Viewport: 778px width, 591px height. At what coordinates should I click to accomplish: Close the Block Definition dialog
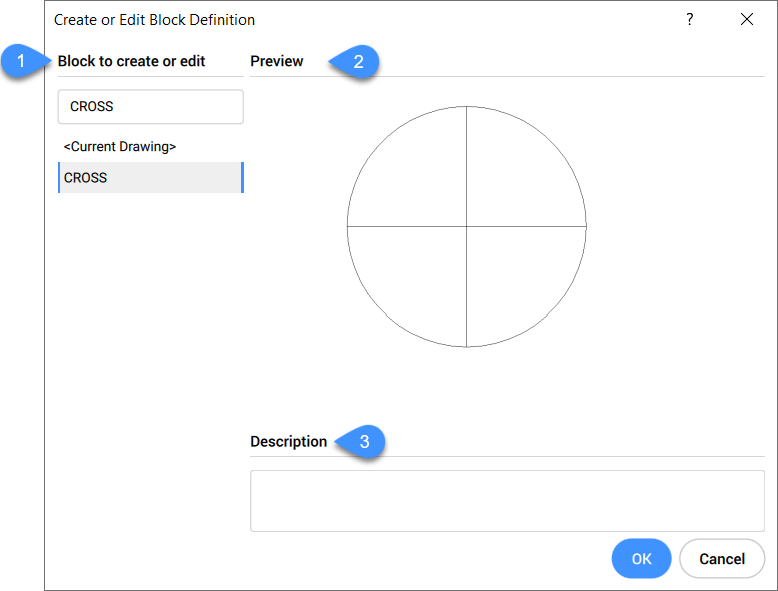[746, 19]
